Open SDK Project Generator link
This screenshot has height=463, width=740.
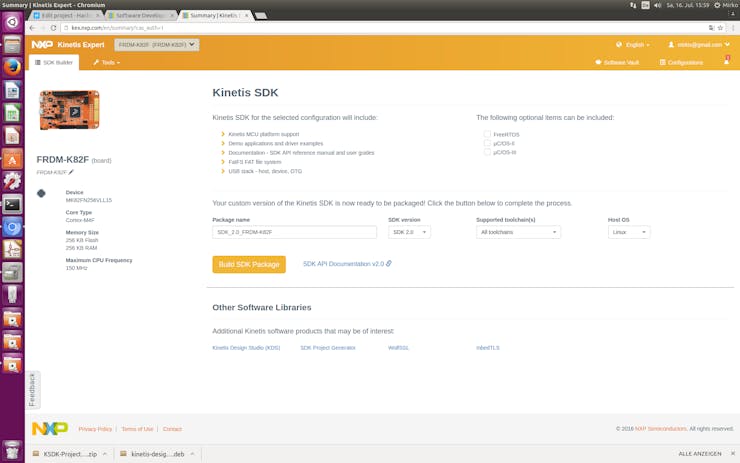point(328,348)
